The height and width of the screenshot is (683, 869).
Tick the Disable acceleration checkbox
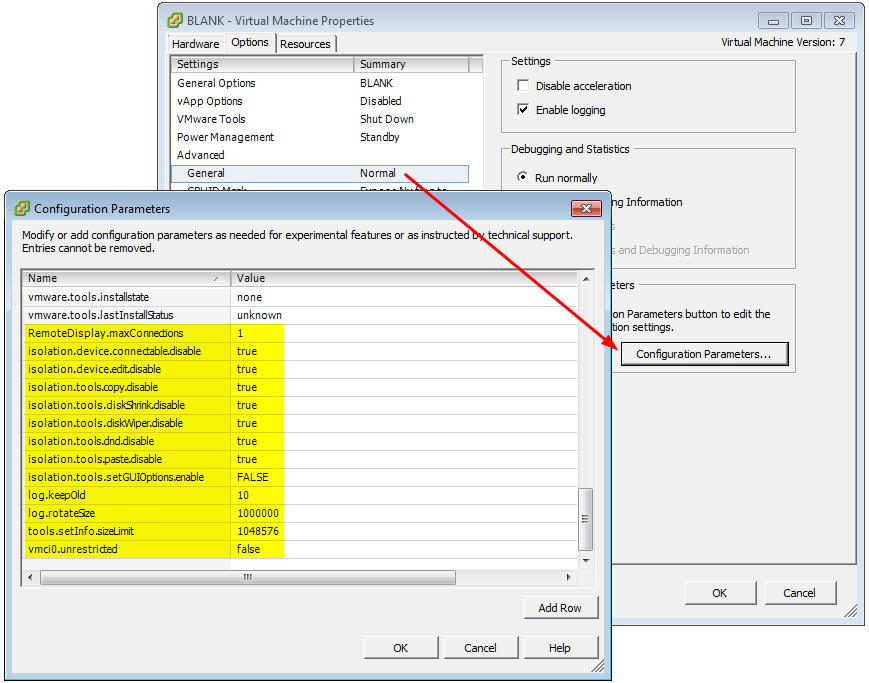tap(523, 85)
